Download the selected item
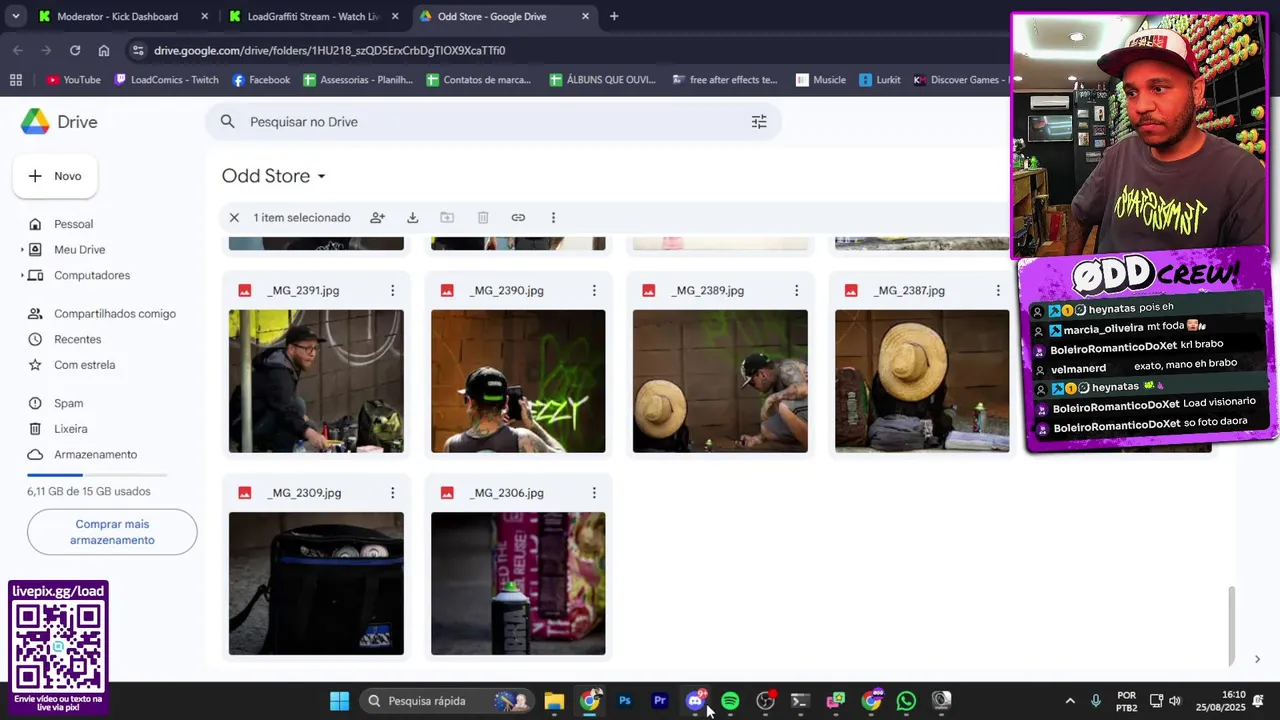 click(412, 217)
